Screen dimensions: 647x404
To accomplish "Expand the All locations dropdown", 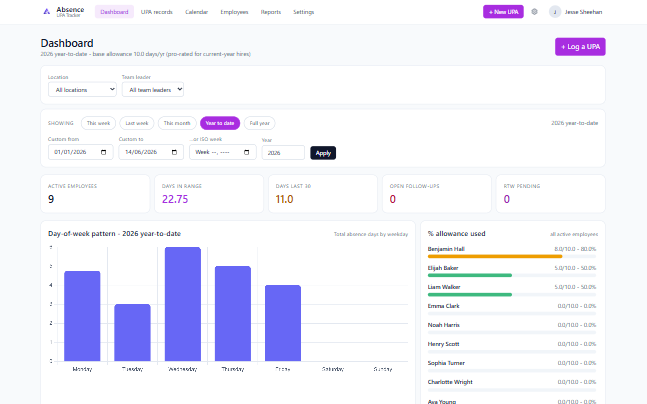I will (82, 90).
